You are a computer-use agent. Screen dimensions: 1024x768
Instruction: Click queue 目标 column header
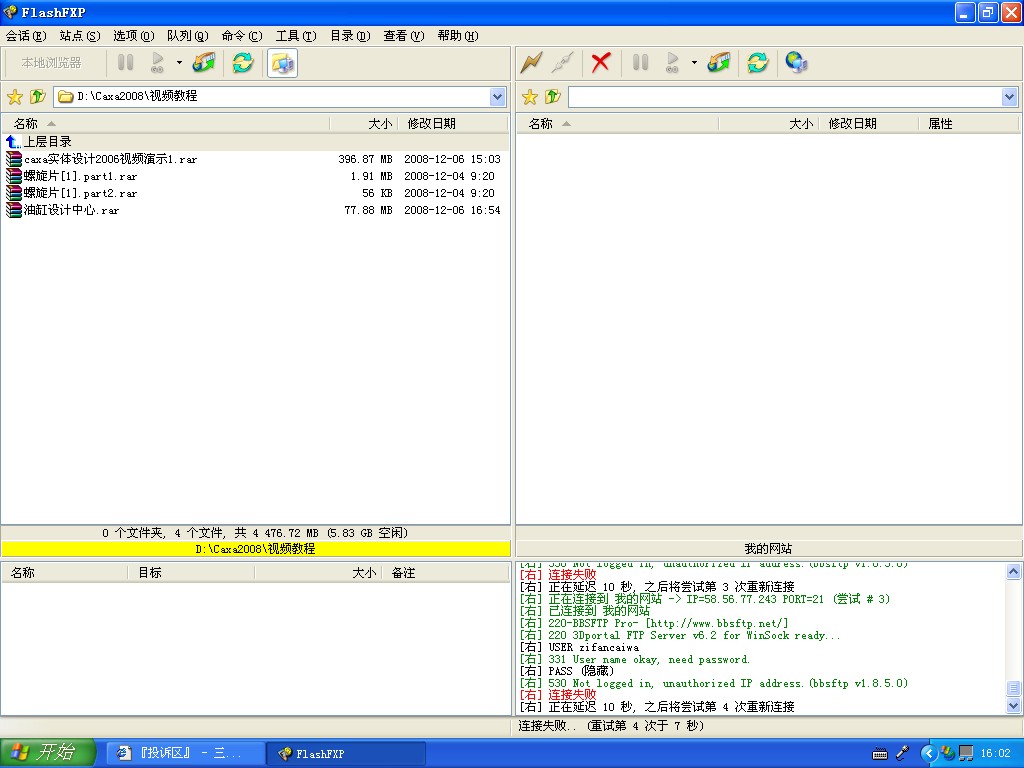(190, 573)
